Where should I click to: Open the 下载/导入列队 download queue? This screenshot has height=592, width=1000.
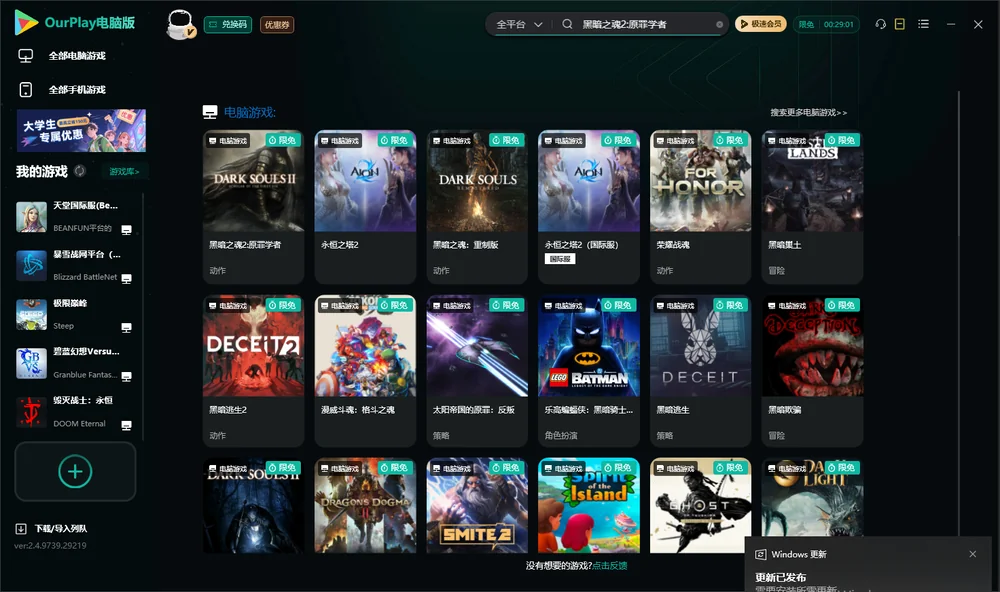(52, 528)
